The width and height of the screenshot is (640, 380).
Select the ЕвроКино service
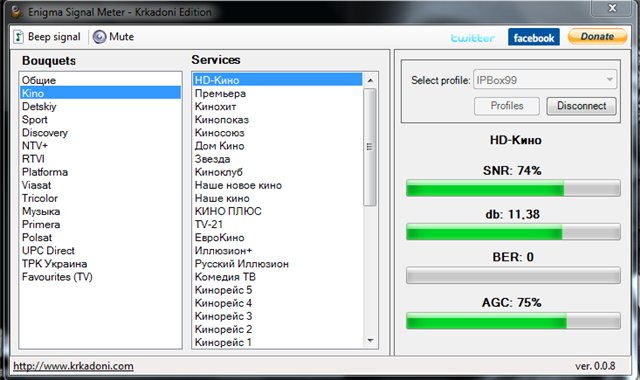click(x=278, y=237)
